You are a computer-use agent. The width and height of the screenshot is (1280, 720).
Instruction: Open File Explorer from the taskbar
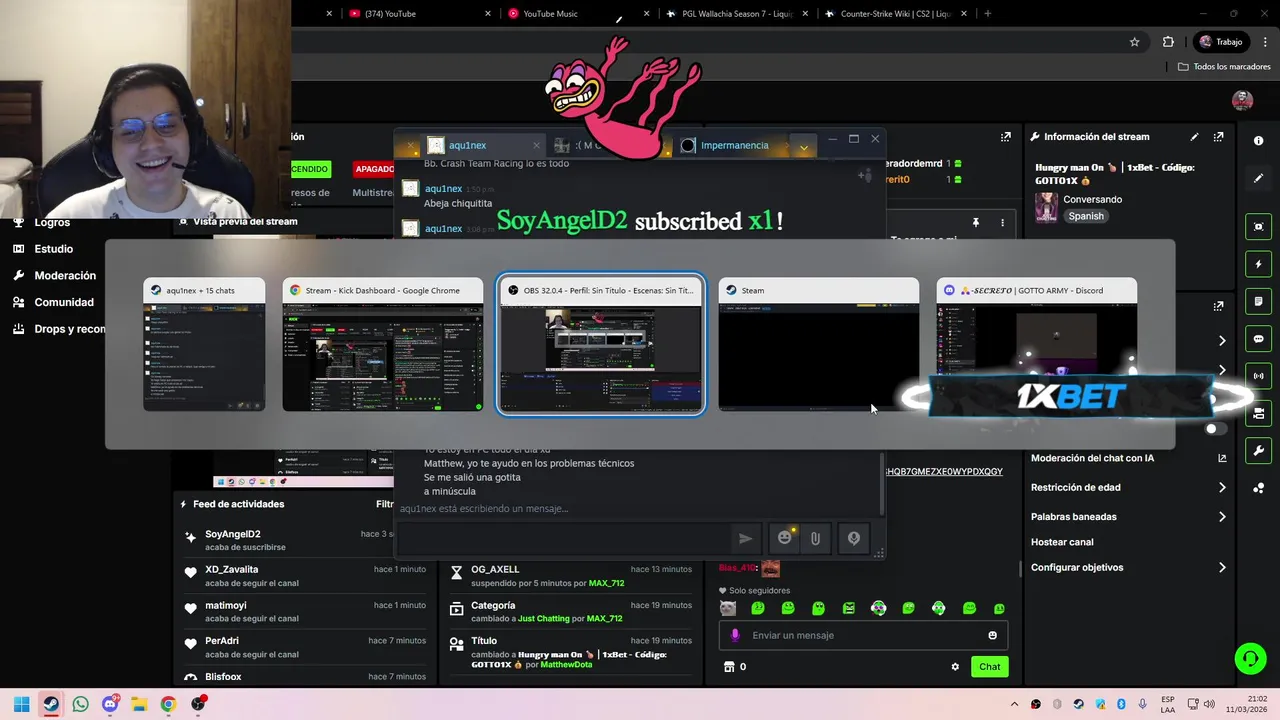(138, 704)
